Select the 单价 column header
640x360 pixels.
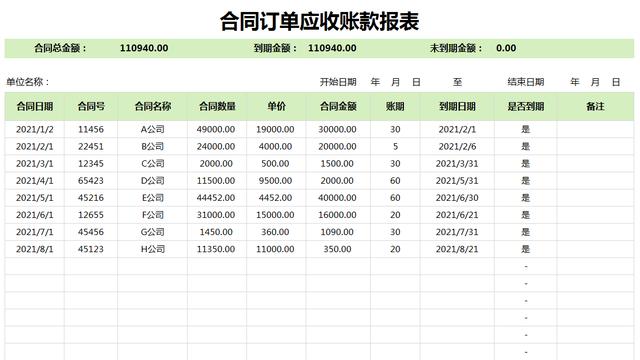tap(276, 107)
